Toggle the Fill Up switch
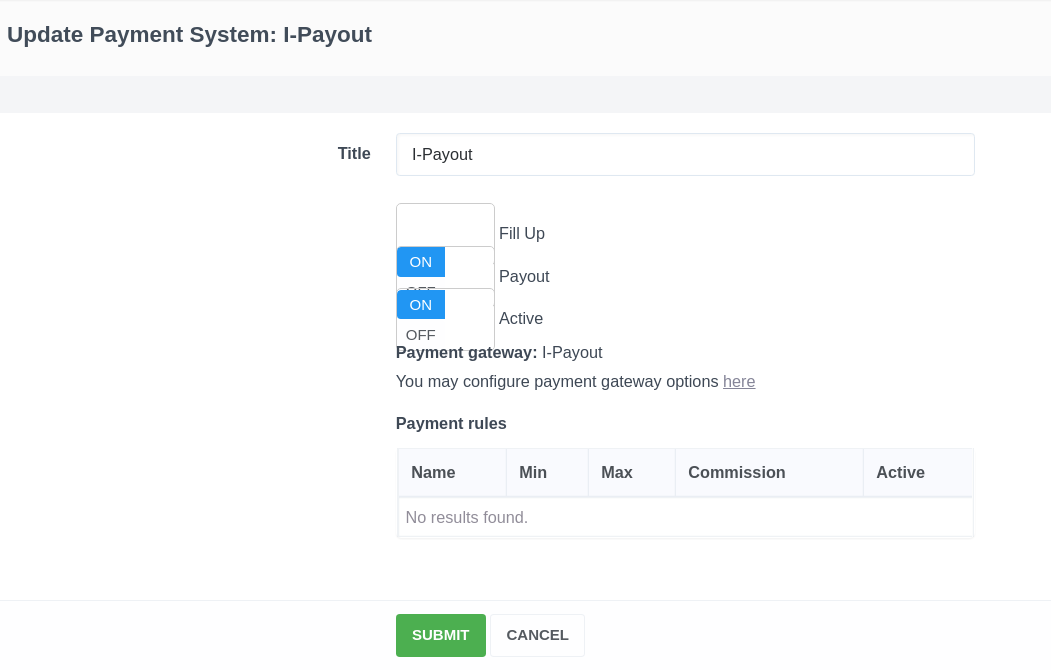This screenshot has width=1051, height=670. point(445,224)
